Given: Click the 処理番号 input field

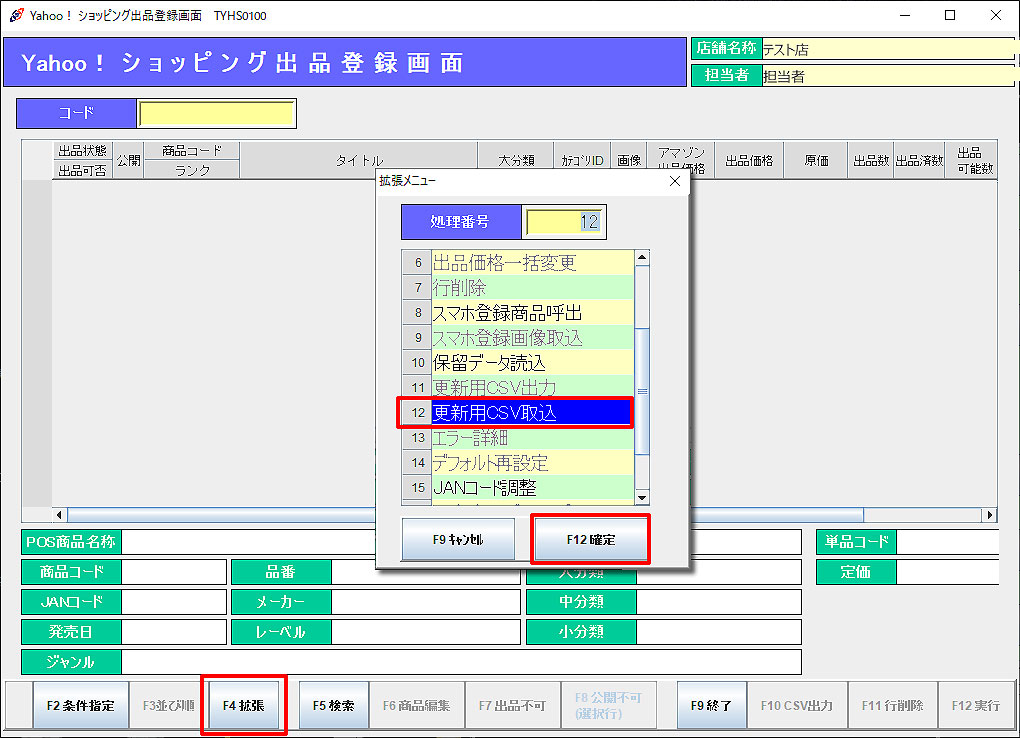Looking at the screenshot, I should click(565, 222).
